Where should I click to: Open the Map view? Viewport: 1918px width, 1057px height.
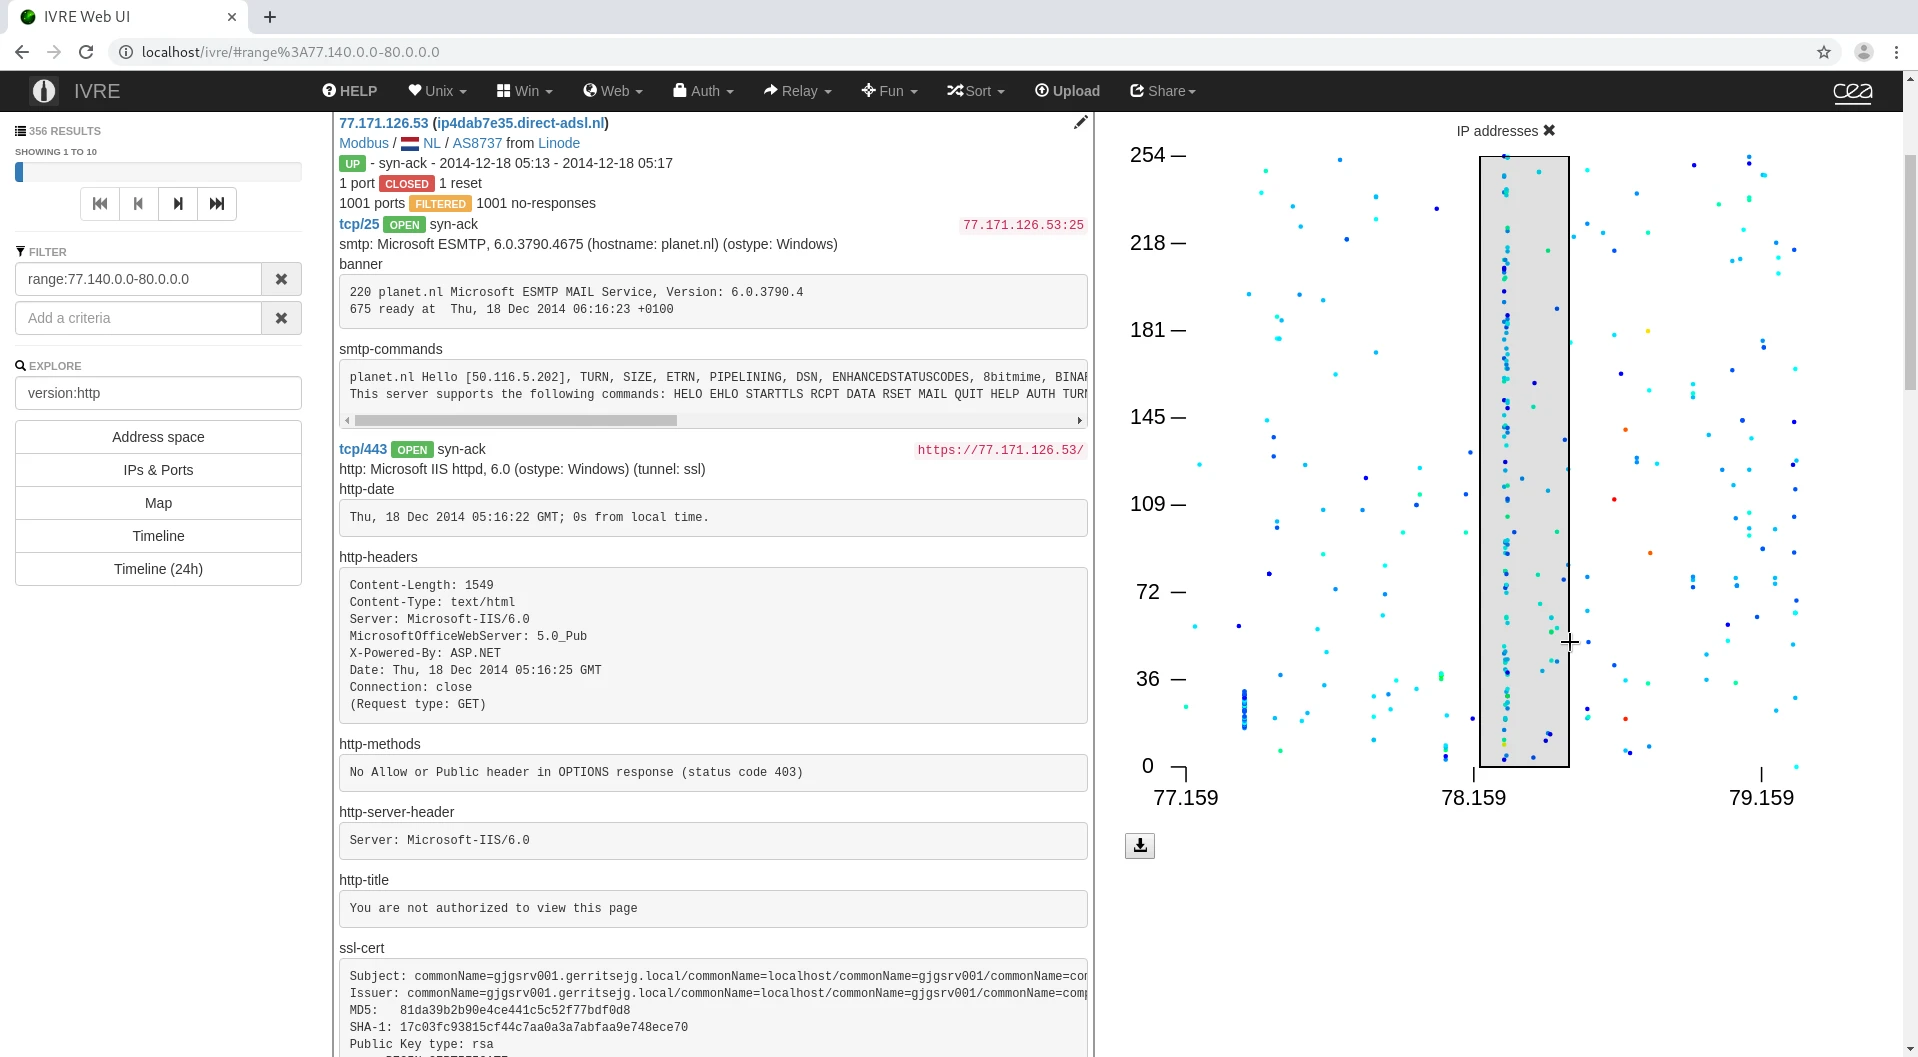(x=158, y=503)
